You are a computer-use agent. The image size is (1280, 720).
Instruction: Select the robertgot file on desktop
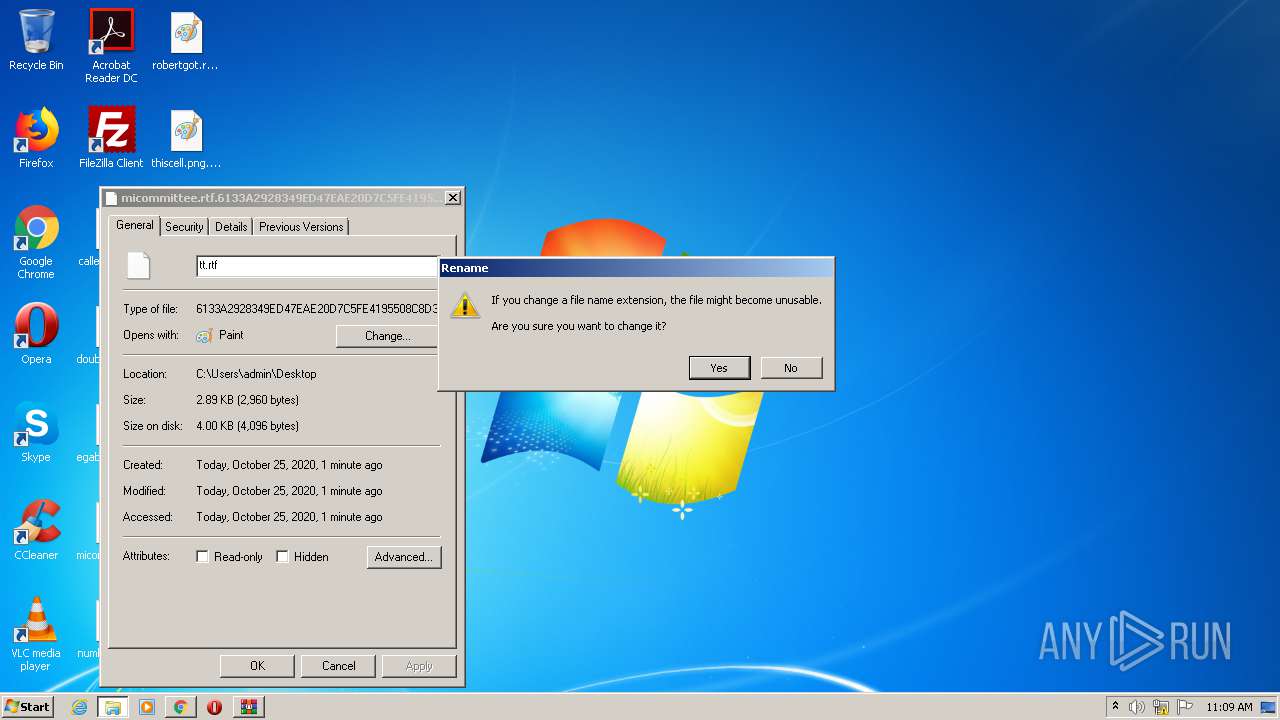tap(186, 40)
